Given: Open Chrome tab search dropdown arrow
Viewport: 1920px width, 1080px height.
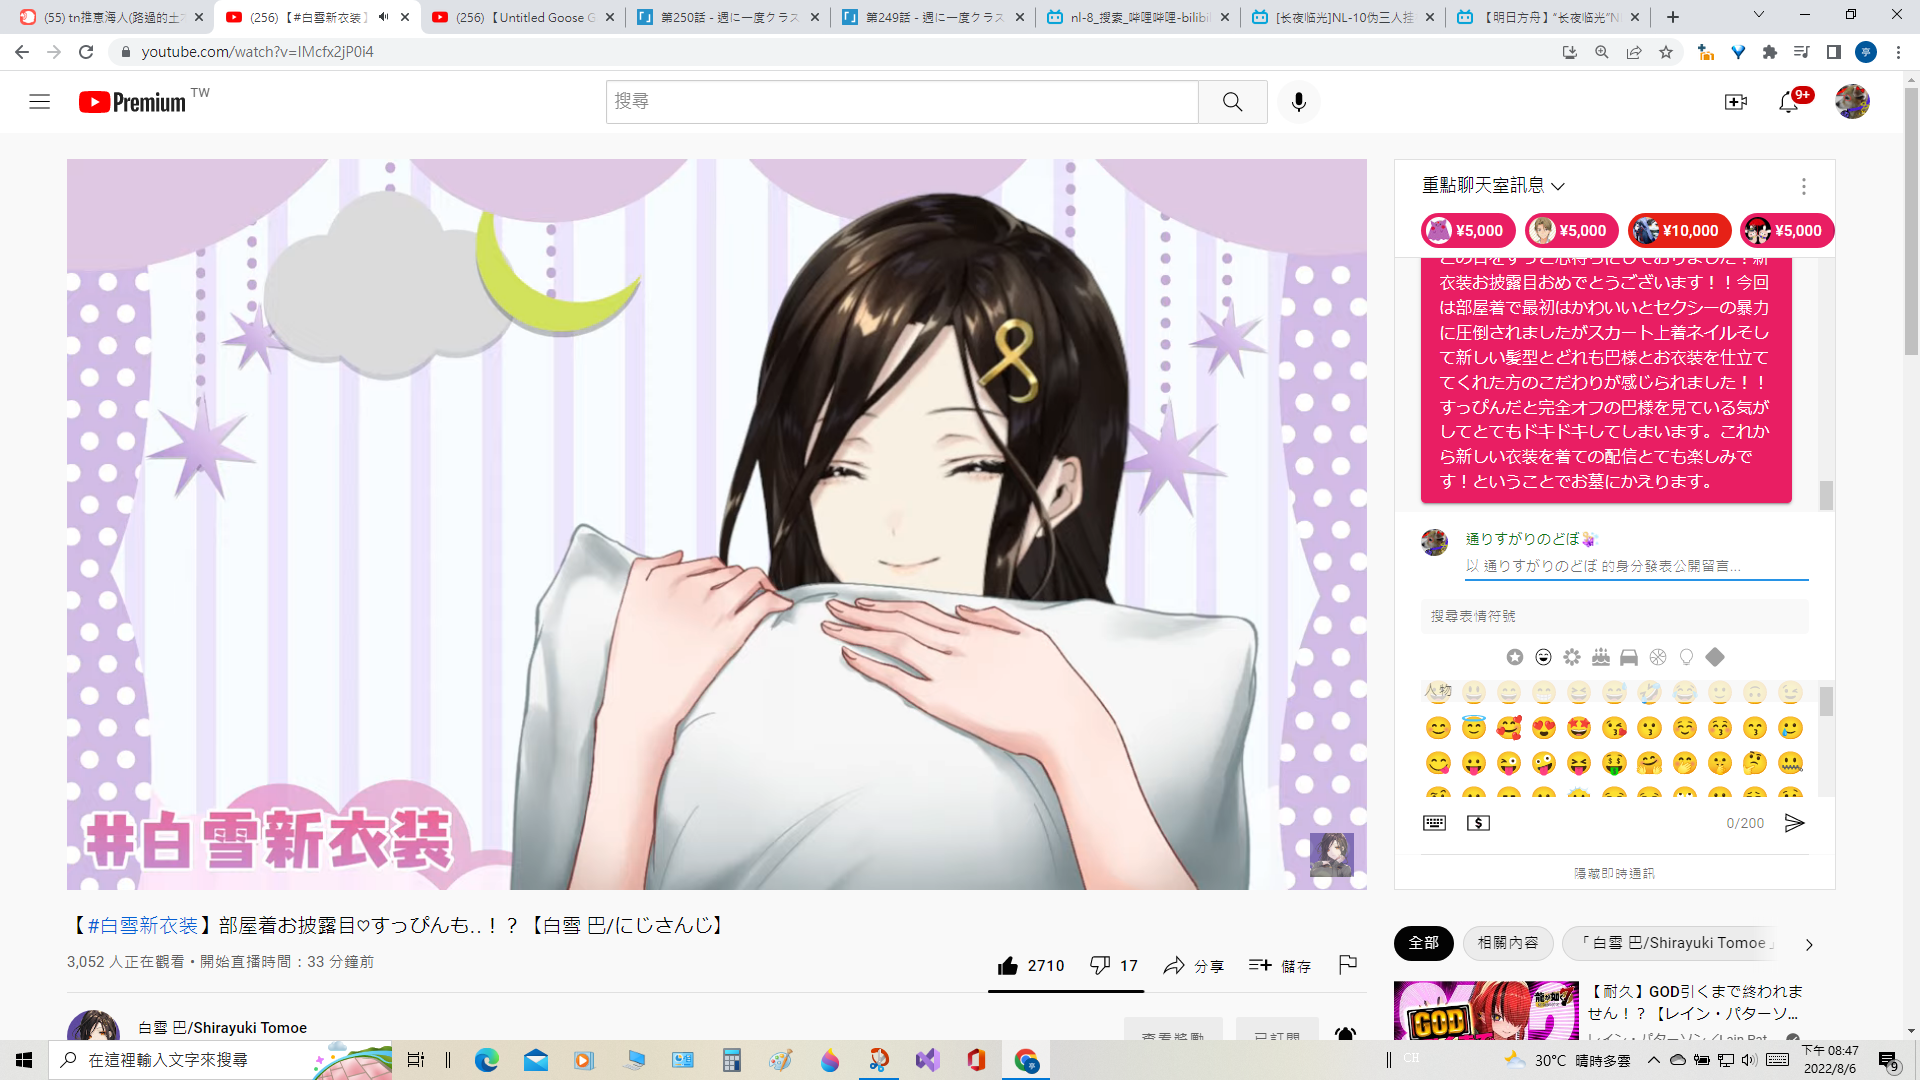Looking at the screenshot, I should click(1758, 15).
